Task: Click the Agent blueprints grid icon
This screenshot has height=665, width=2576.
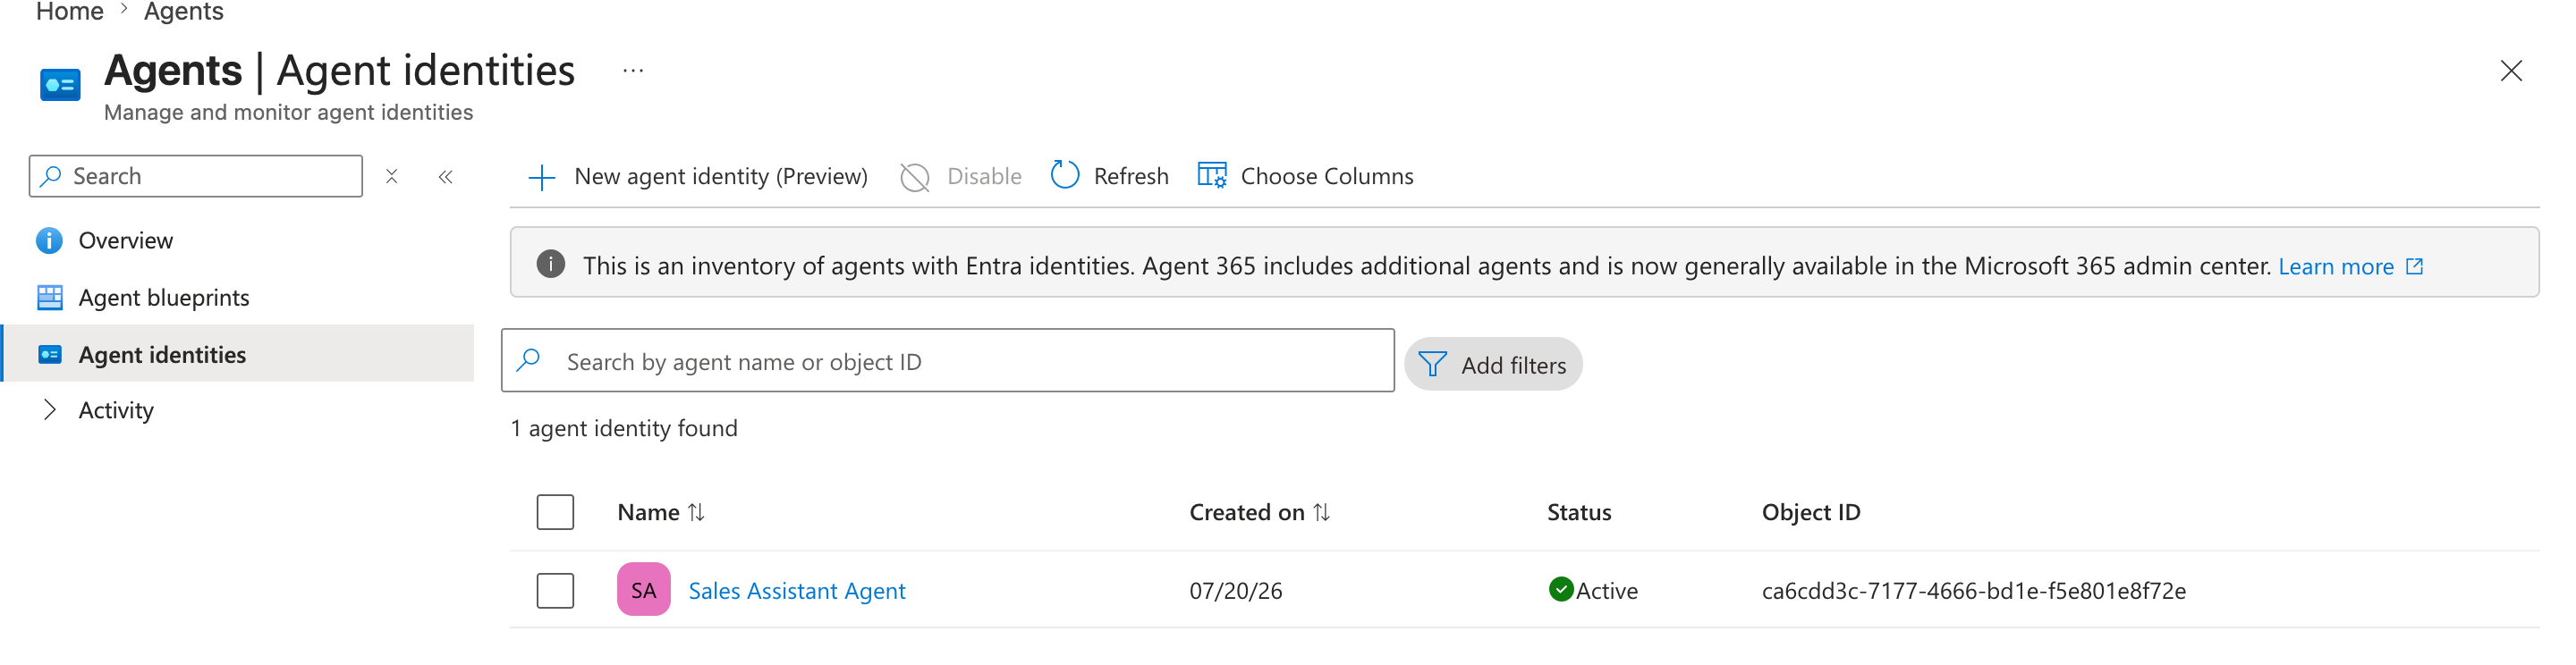Action: click(x=50, y=298)
